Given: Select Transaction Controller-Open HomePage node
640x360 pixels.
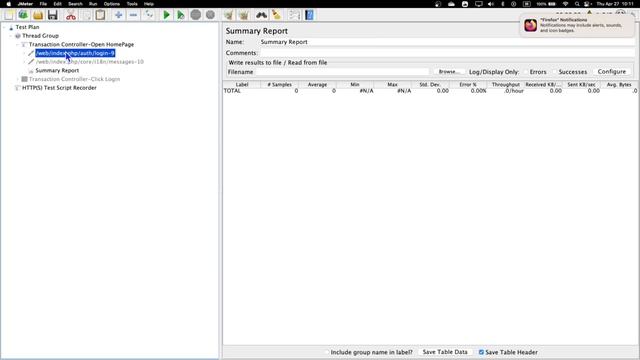Looking at the screenshot, I should pyautogui.click(x=81, y=44).
